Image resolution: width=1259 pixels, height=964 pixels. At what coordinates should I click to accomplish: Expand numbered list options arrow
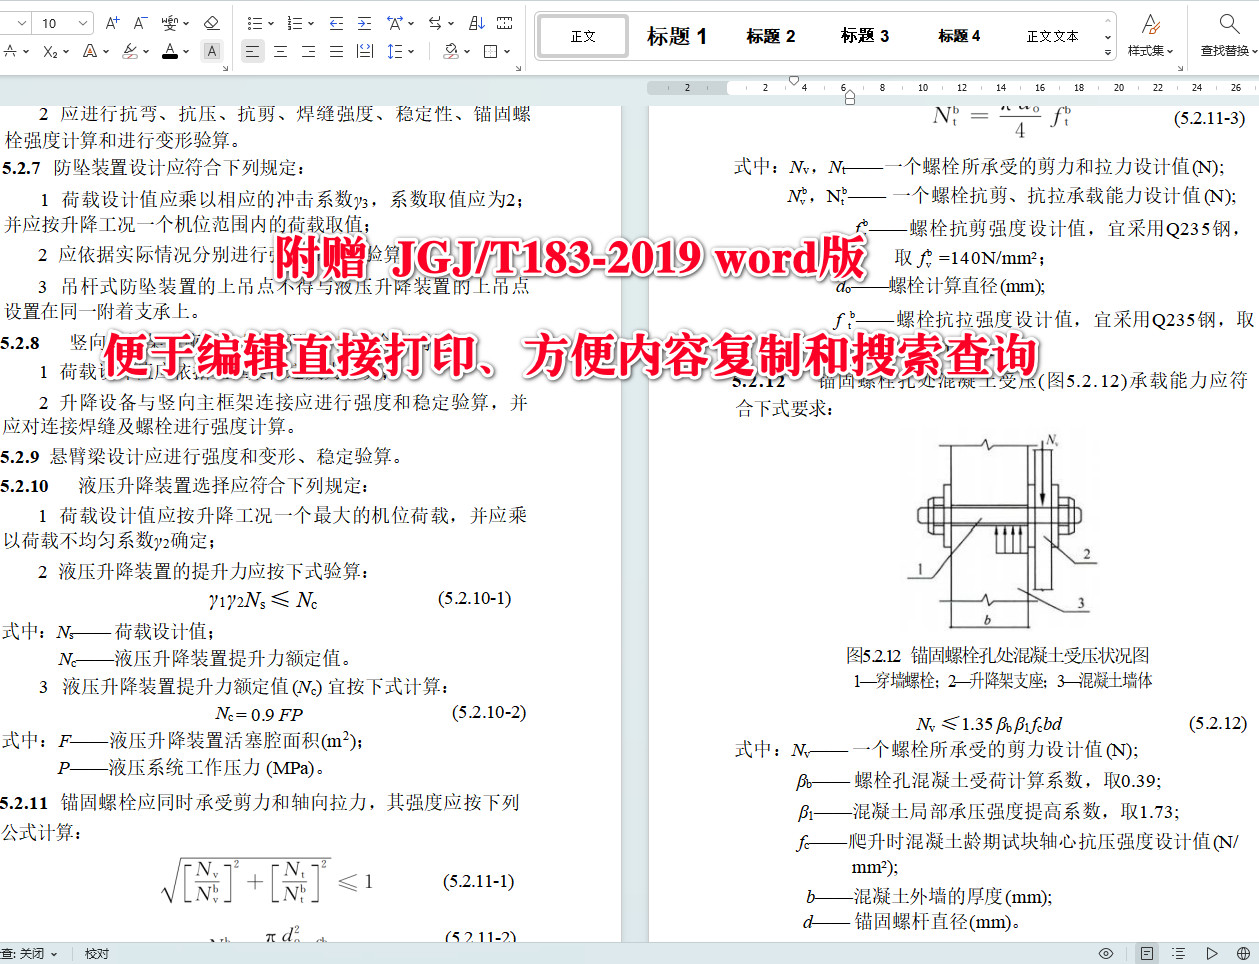tap(311, 23)
